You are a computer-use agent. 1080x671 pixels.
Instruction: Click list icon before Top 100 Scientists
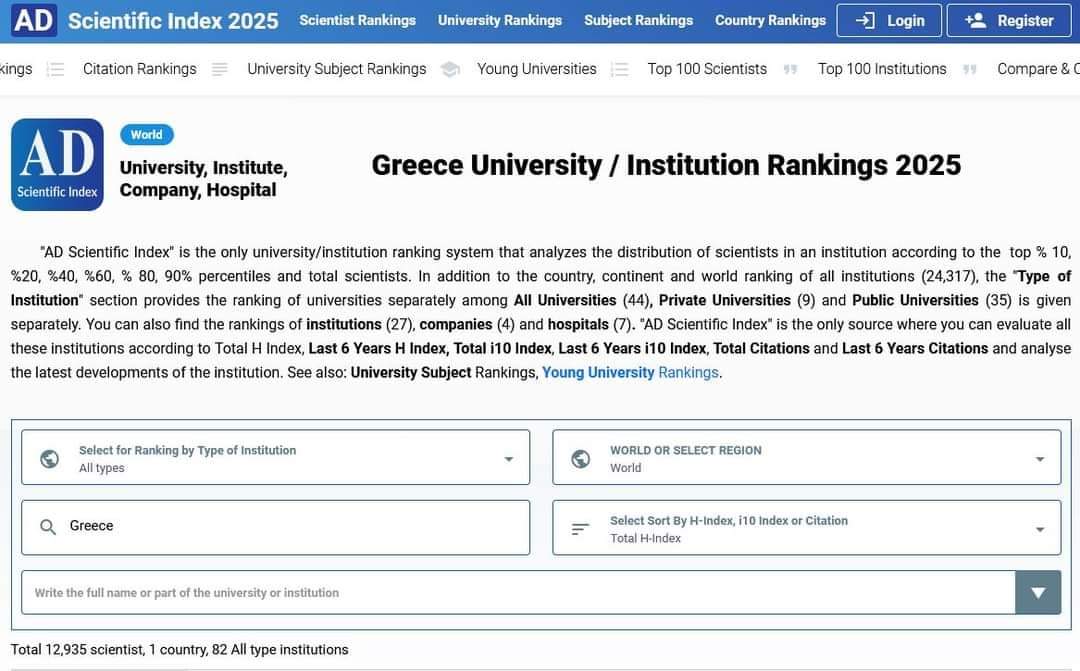(620, 69)
